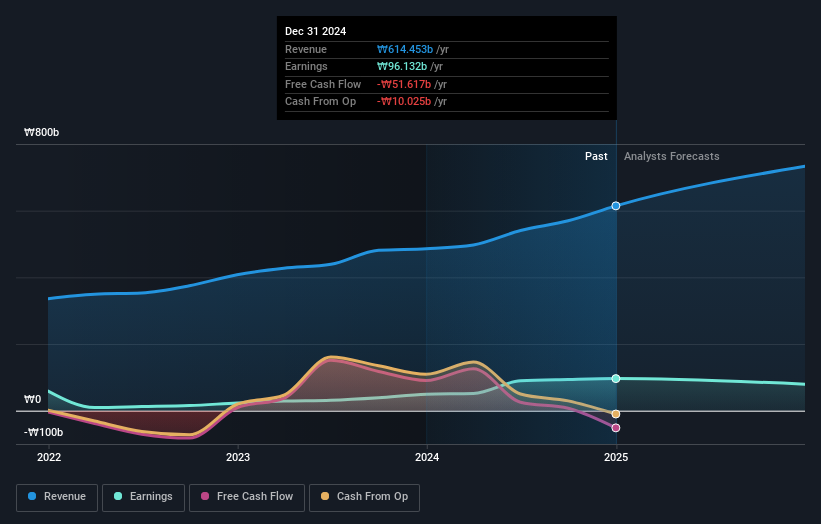
Task: Click the Dec 31 2024 tooltip date
Action: coord(315,31)
